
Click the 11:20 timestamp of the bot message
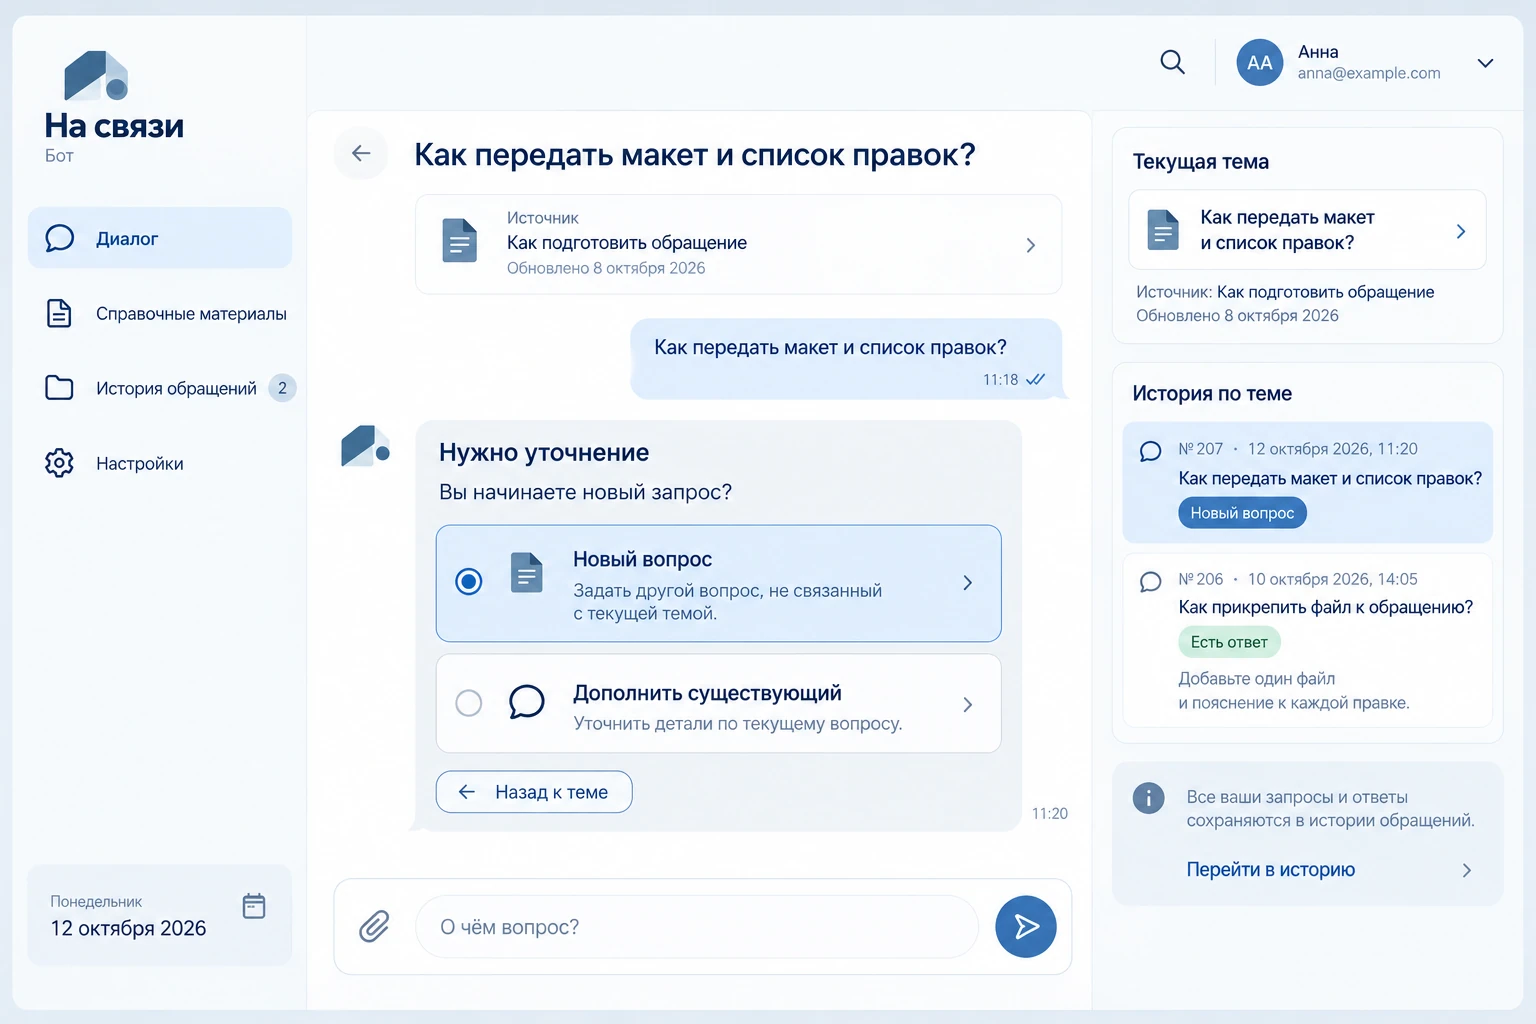[x=1049, y=814]
